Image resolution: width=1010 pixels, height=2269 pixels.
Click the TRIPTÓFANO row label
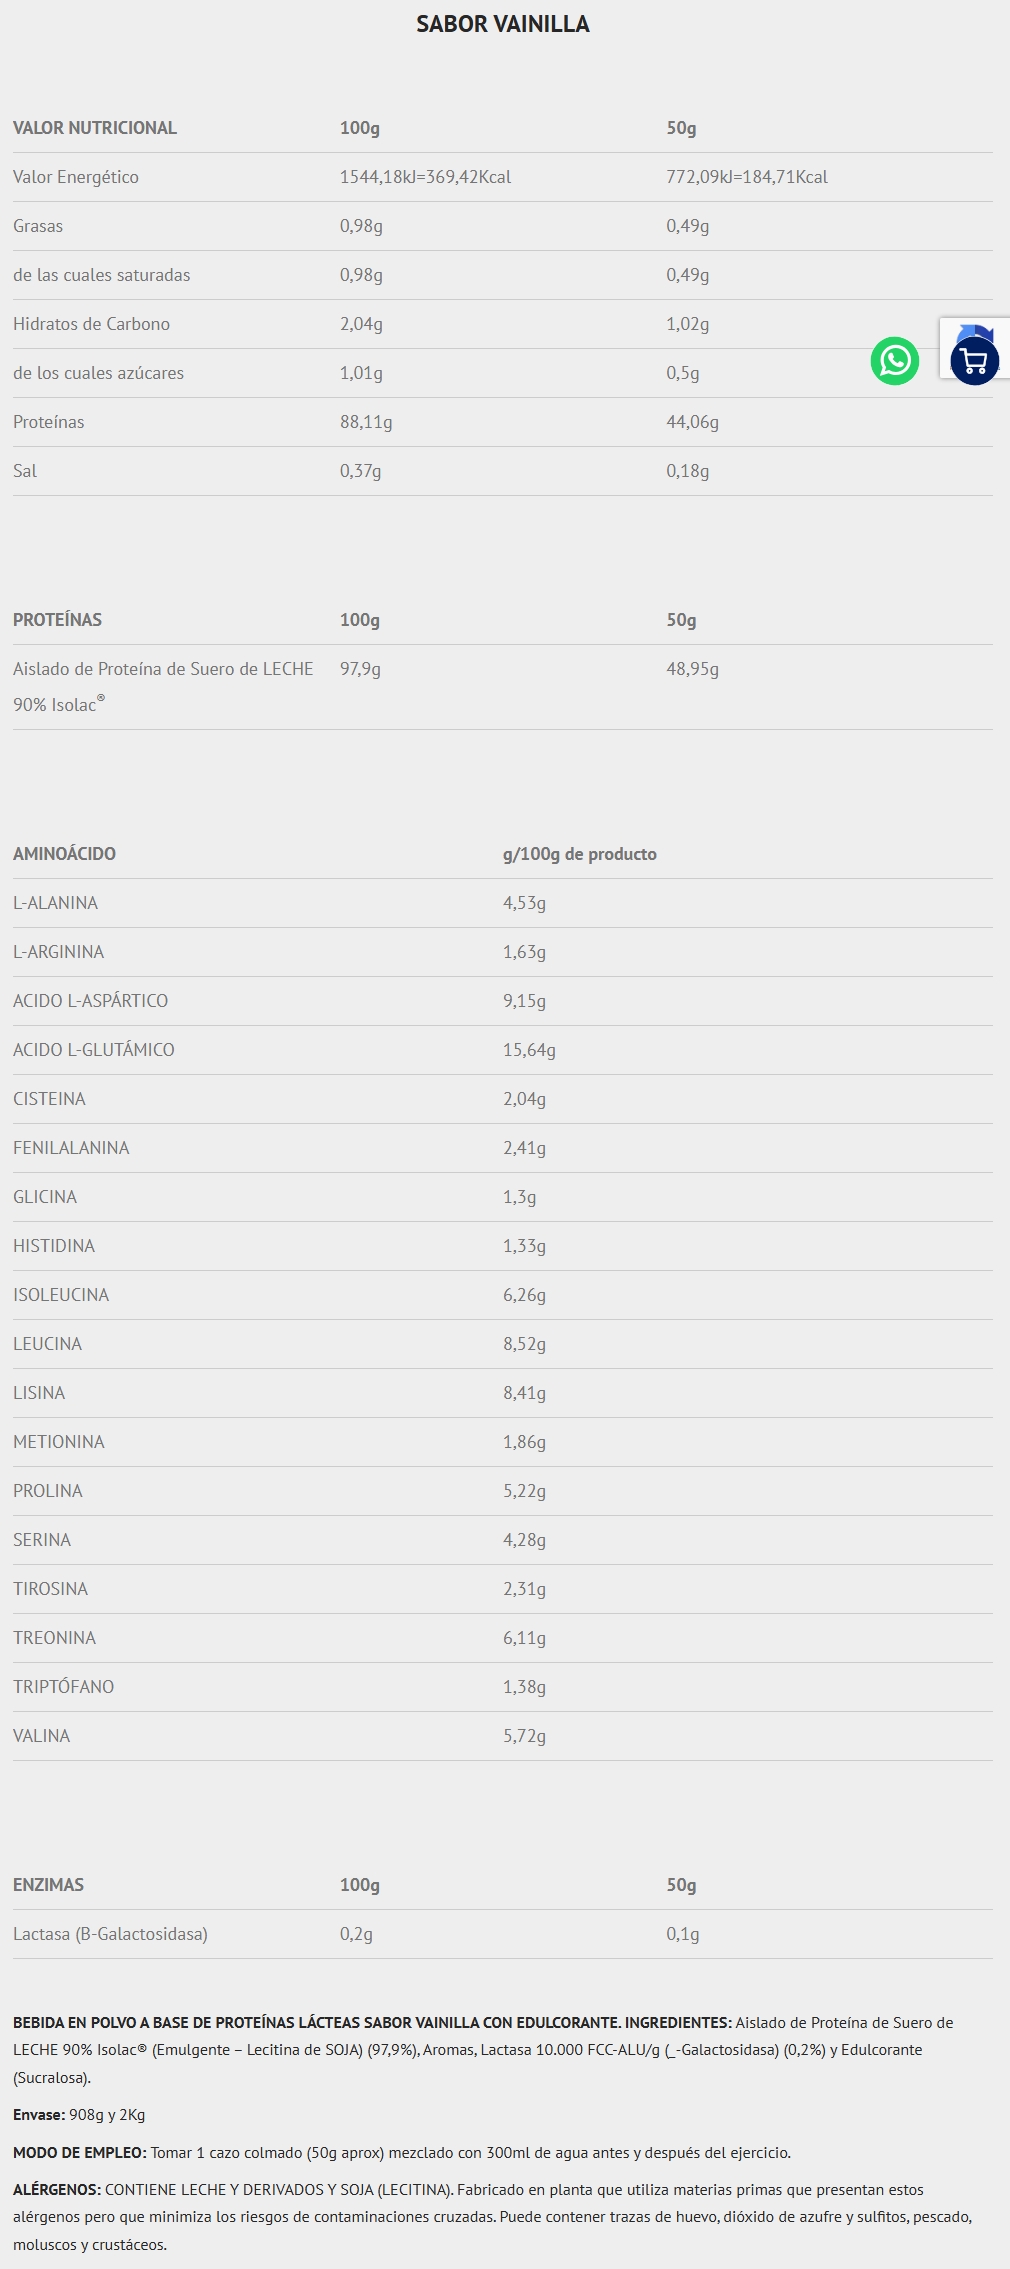pos(63,1687)
